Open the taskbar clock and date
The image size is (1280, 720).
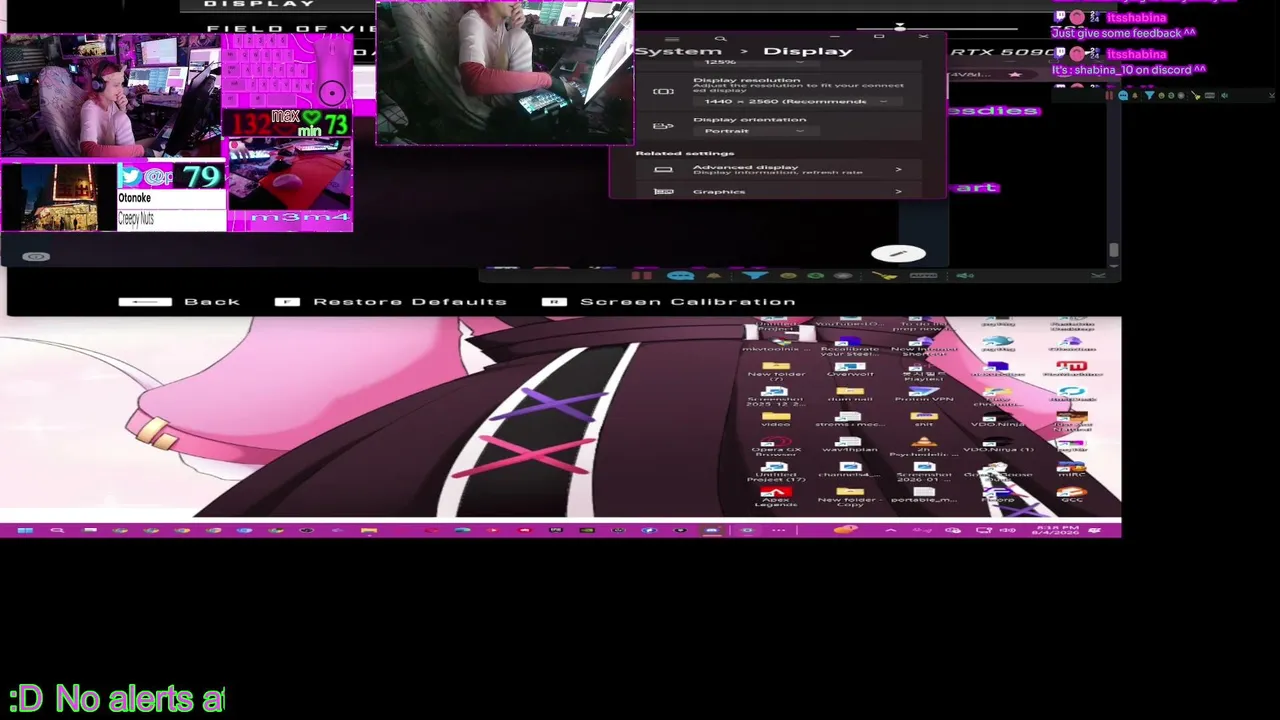tap(1057, 530)
